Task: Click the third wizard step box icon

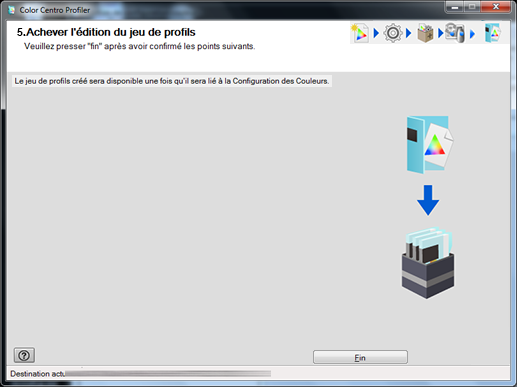Action: 425,33
